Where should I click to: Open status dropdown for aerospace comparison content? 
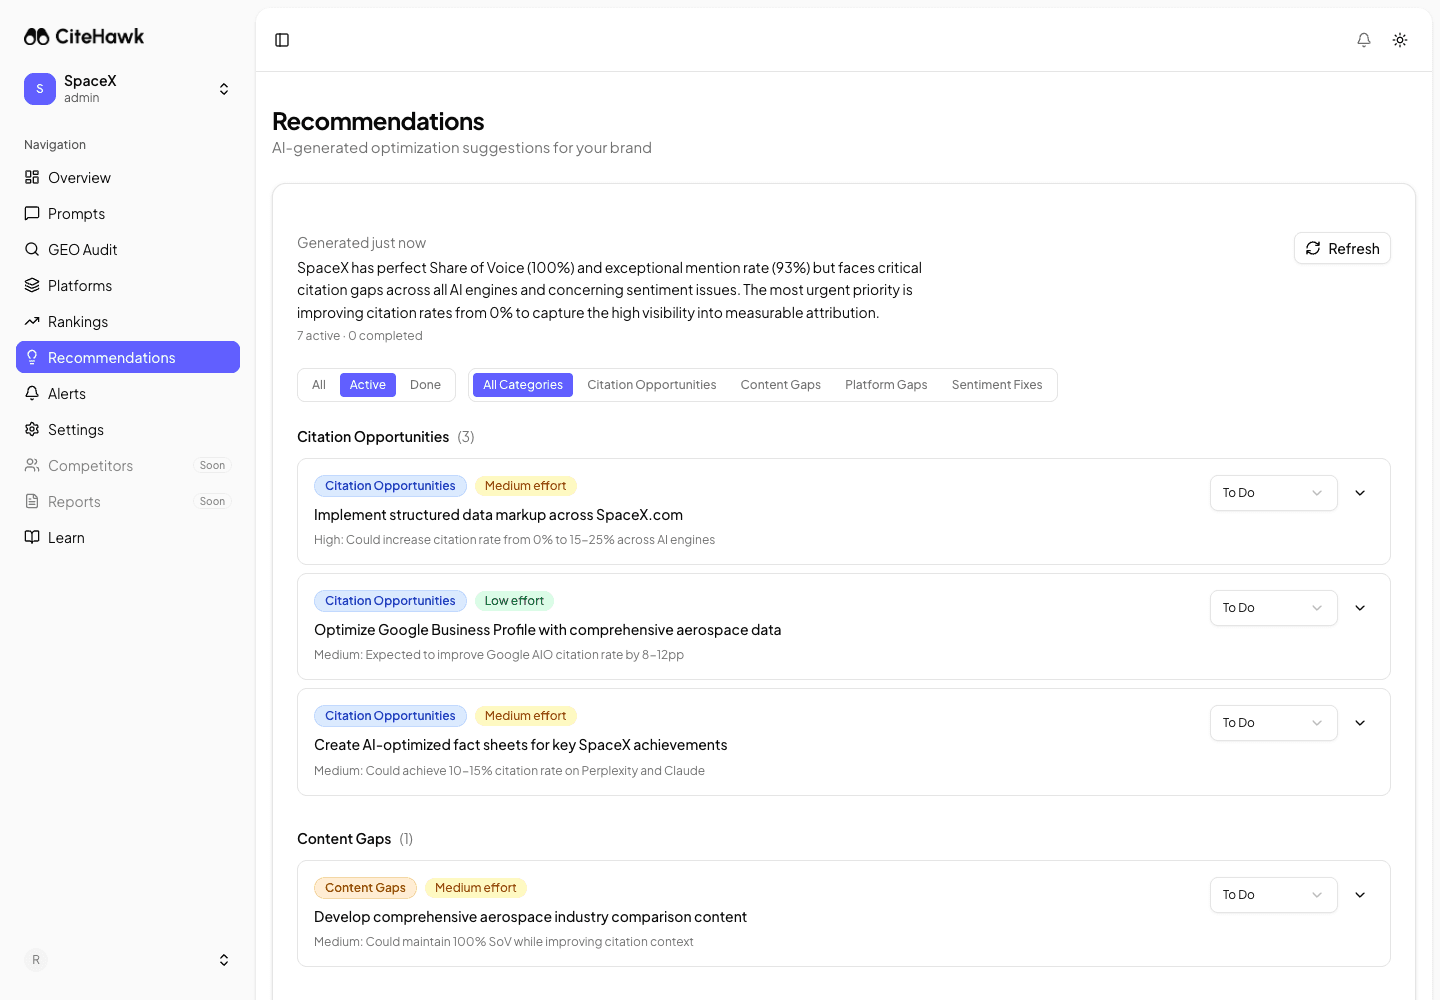tap(1273, 895)
